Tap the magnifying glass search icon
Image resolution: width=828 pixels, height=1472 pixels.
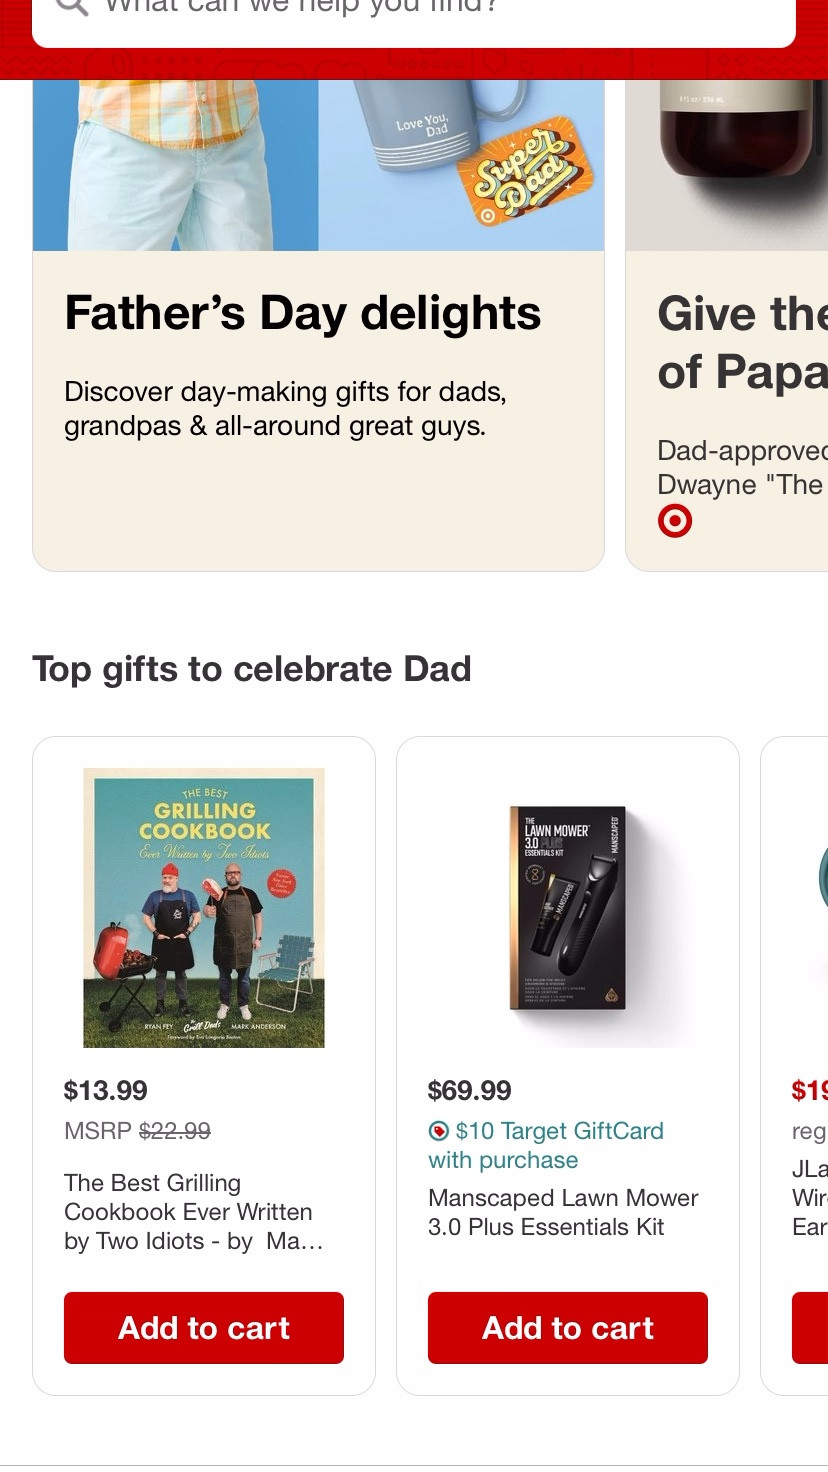(x=72, y=6)
